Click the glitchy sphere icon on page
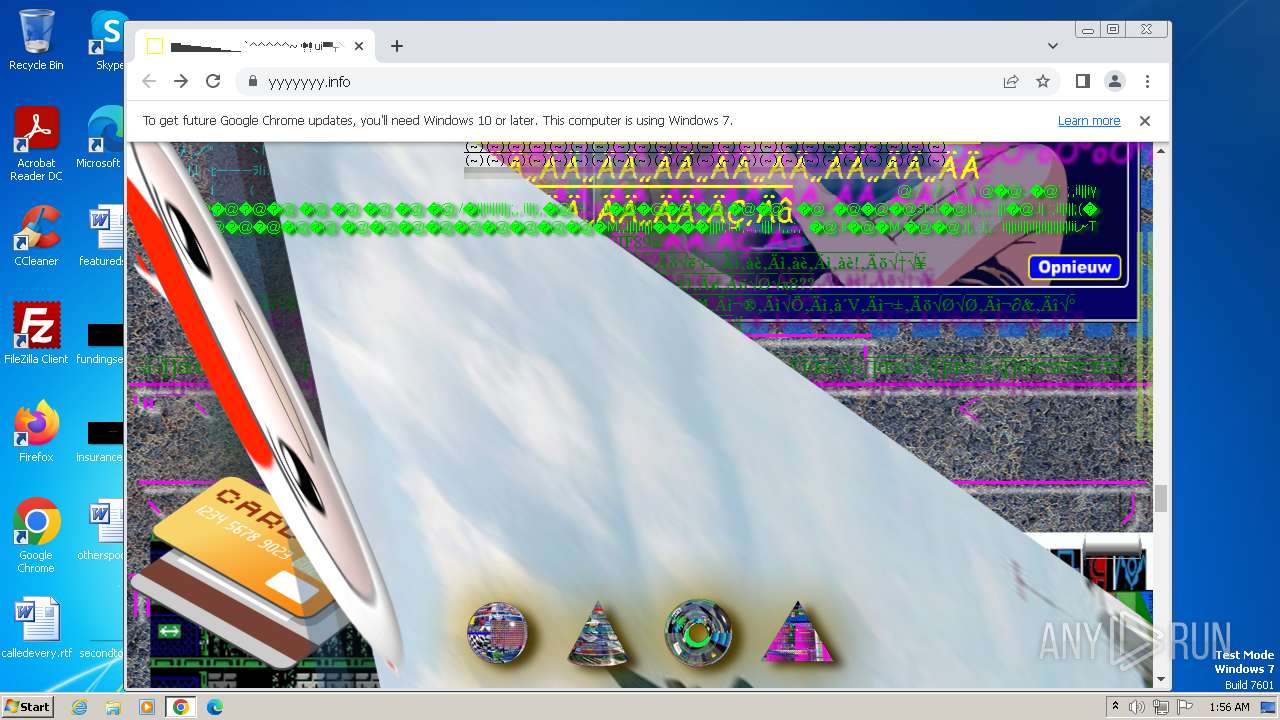Viewport: 1280px width, 720px height. (x=497, y=633)
